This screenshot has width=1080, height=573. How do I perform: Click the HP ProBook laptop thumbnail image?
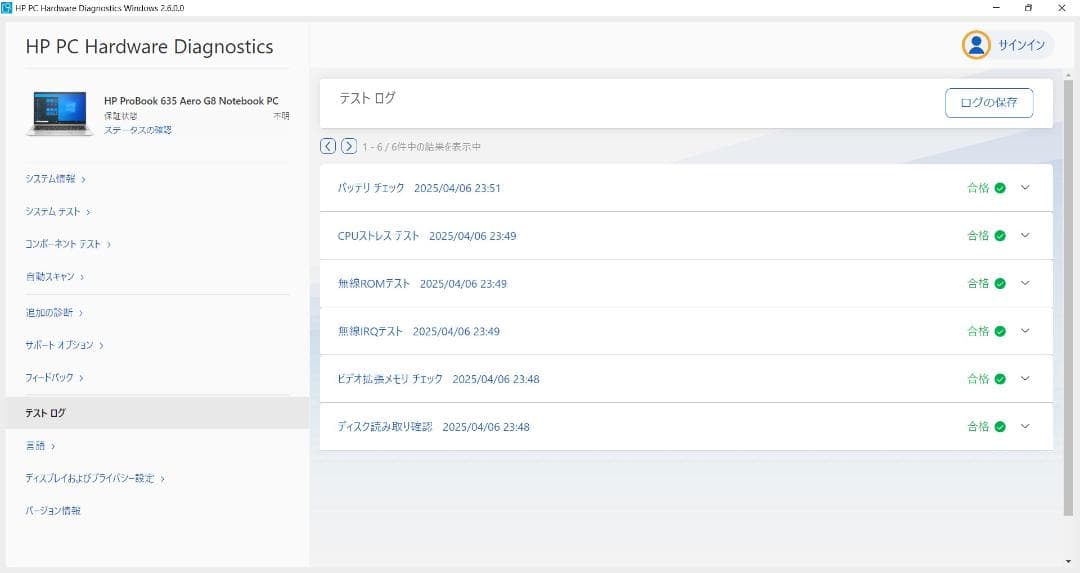[x=62, y=113]
